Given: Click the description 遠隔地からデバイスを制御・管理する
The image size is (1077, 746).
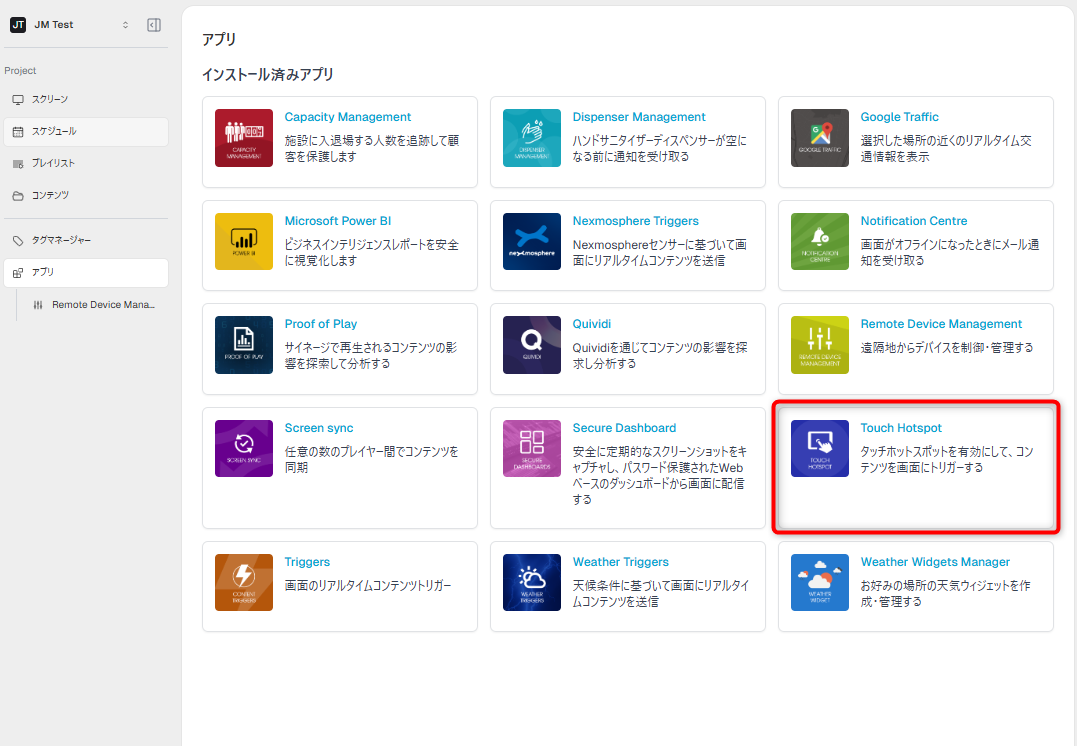Looking at the screenshot, I should coord(946,348).
